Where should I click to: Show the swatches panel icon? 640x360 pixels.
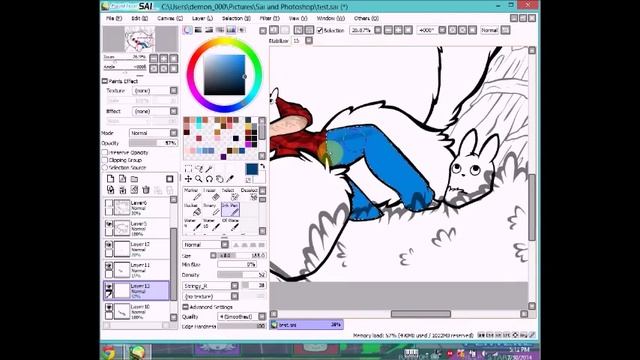click(x=231, y=30)
